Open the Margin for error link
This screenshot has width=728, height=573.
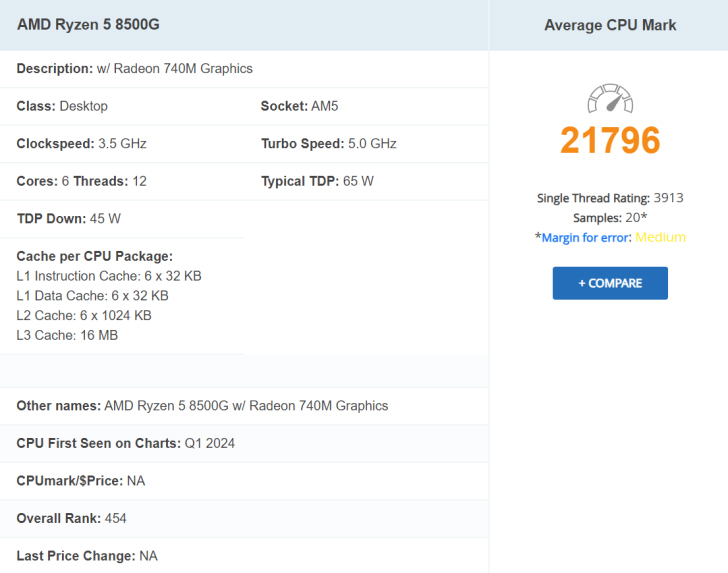coord(586,238)
